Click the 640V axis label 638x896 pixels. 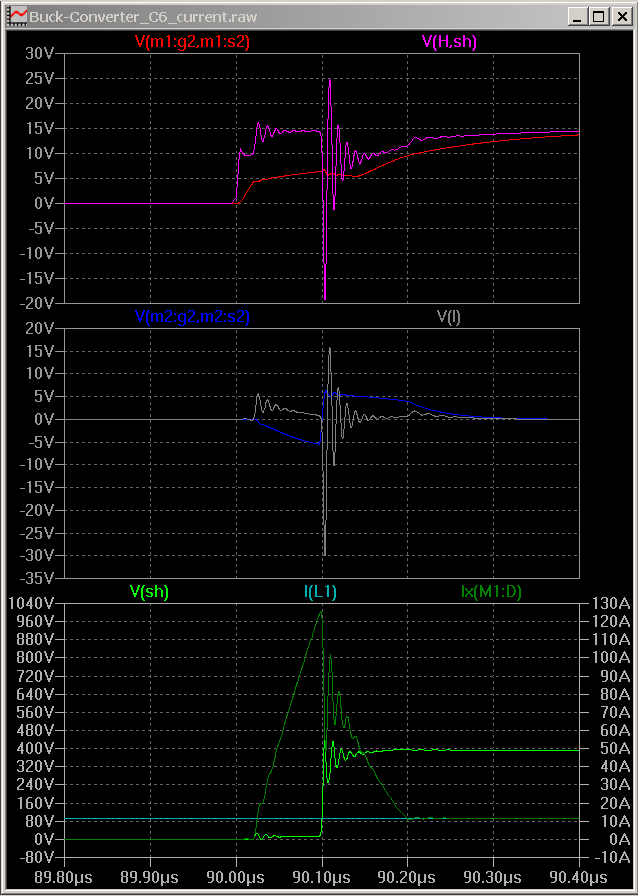[38, 694]
